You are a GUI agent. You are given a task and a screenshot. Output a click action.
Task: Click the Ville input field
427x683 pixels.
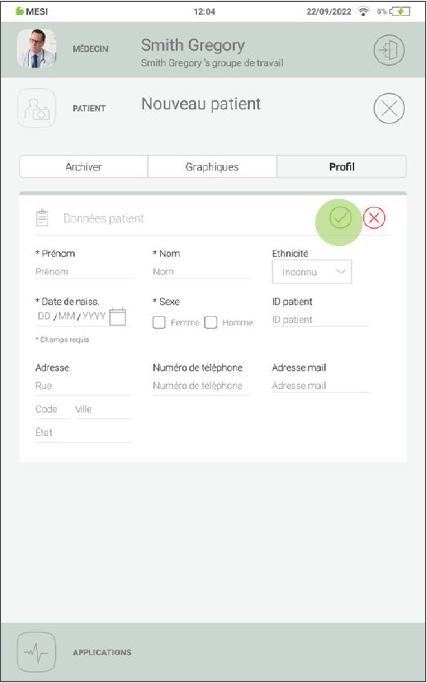(103, 409)
